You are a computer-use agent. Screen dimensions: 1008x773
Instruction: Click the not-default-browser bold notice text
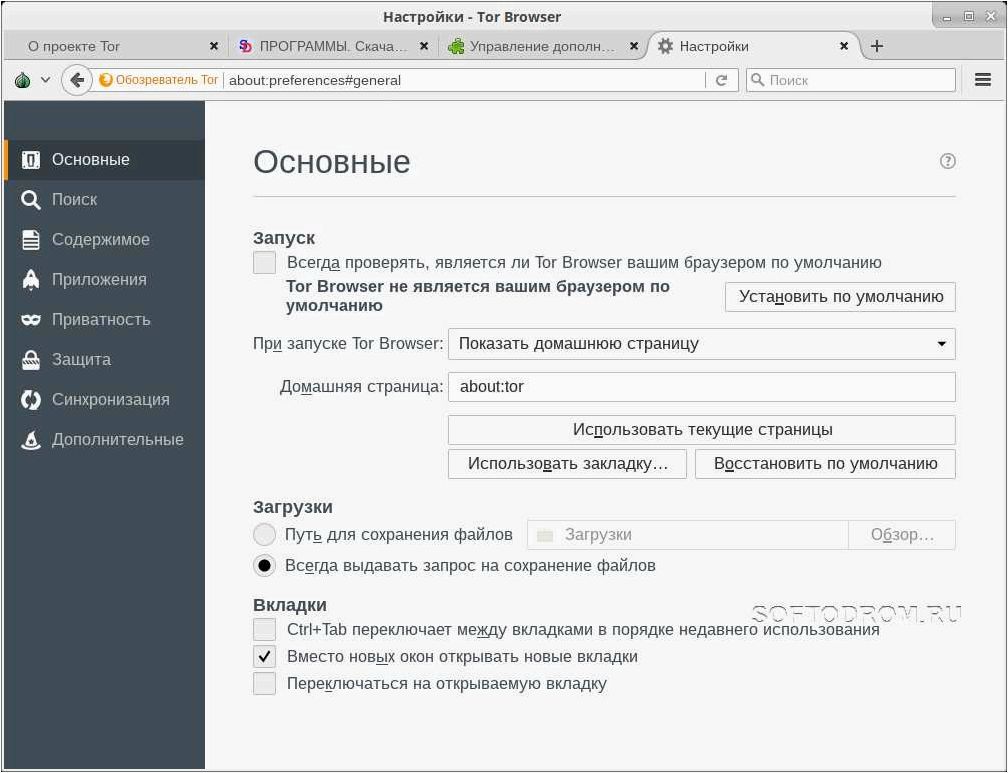[478, 296]
